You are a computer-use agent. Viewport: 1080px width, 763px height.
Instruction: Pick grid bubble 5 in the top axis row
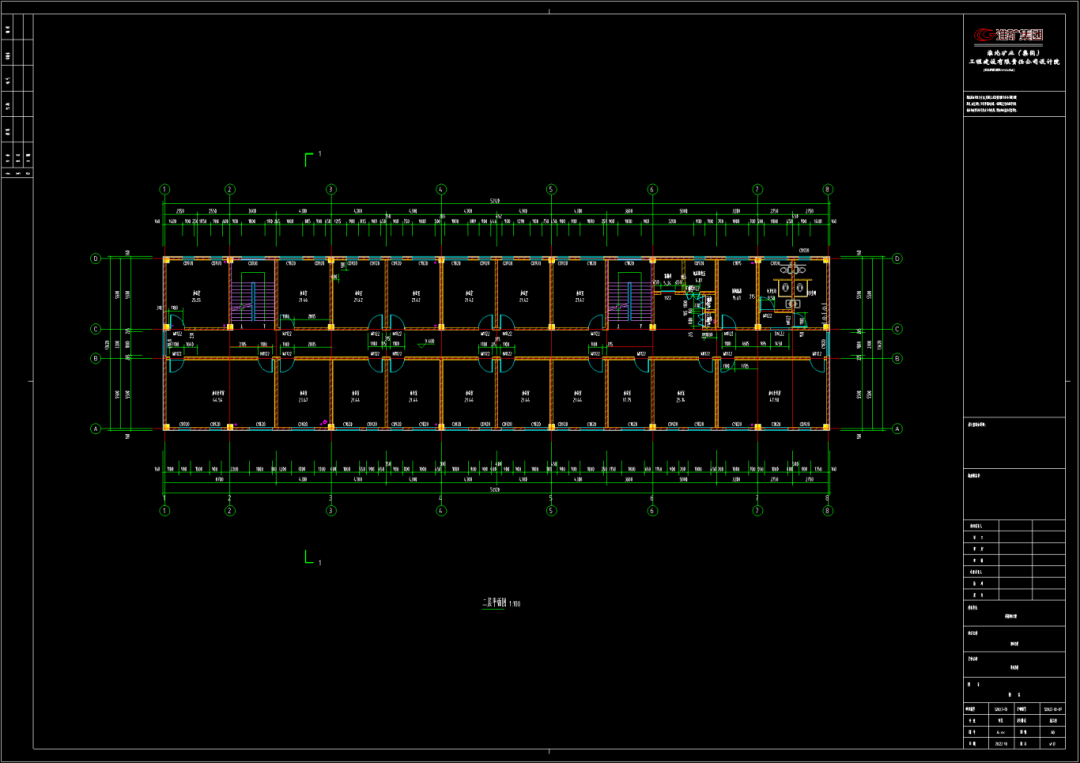550,189
